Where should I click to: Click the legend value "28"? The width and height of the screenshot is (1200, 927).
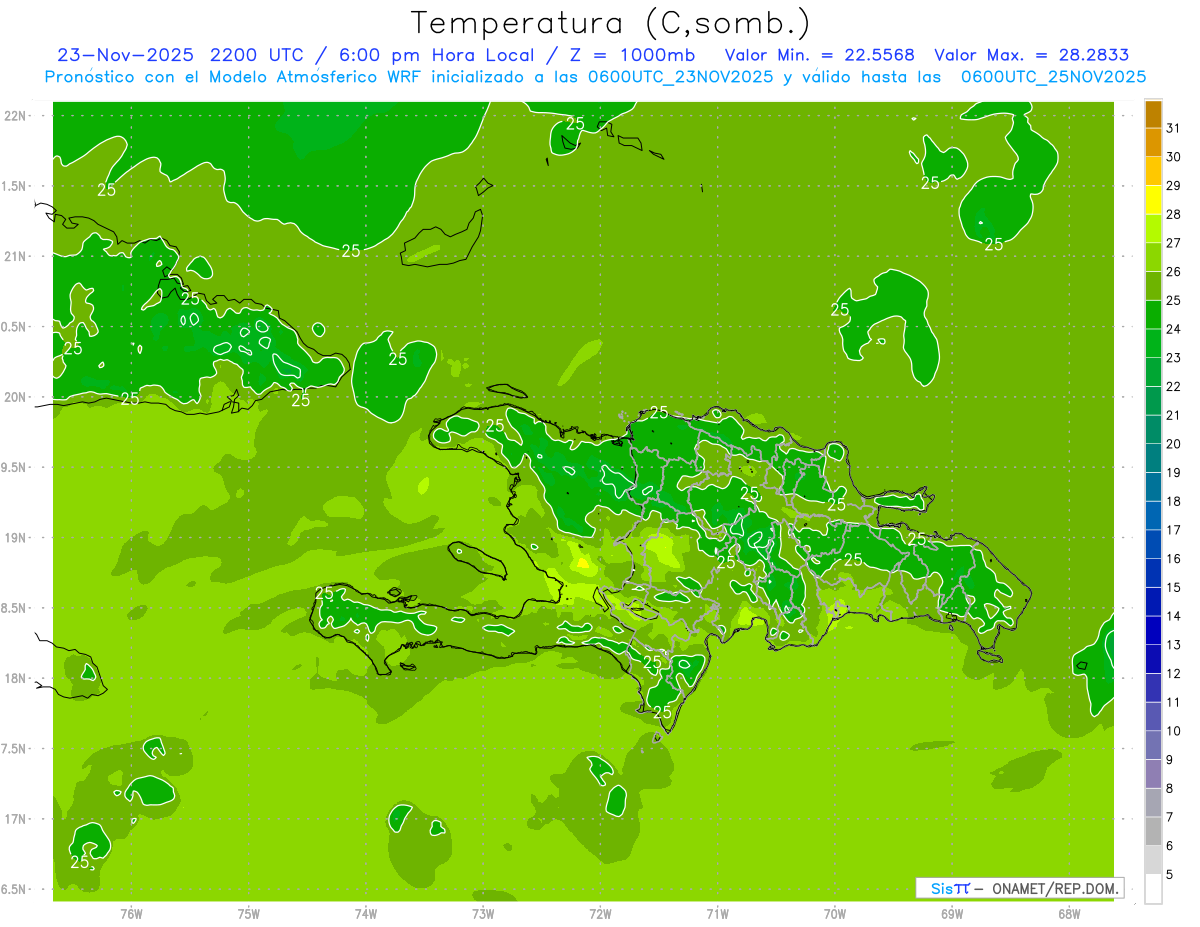1173,214
